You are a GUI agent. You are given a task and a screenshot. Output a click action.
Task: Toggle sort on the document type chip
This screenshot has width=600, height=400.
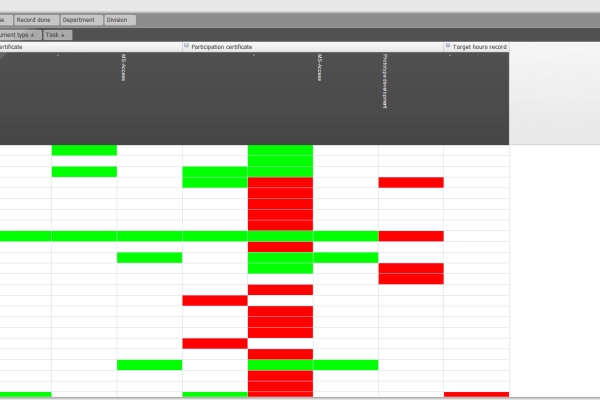(x=19, y=35)
